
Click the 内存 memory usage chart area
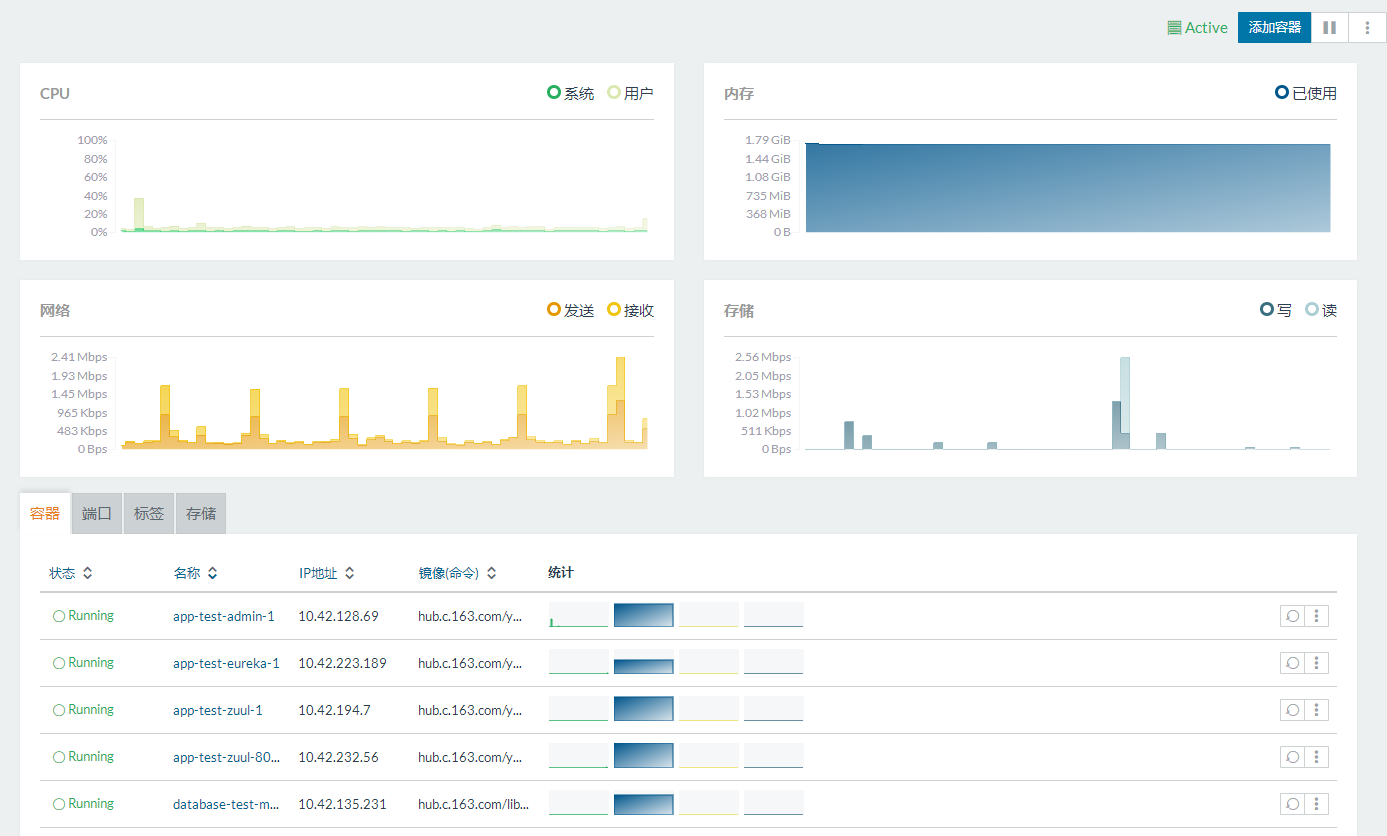1068,188
